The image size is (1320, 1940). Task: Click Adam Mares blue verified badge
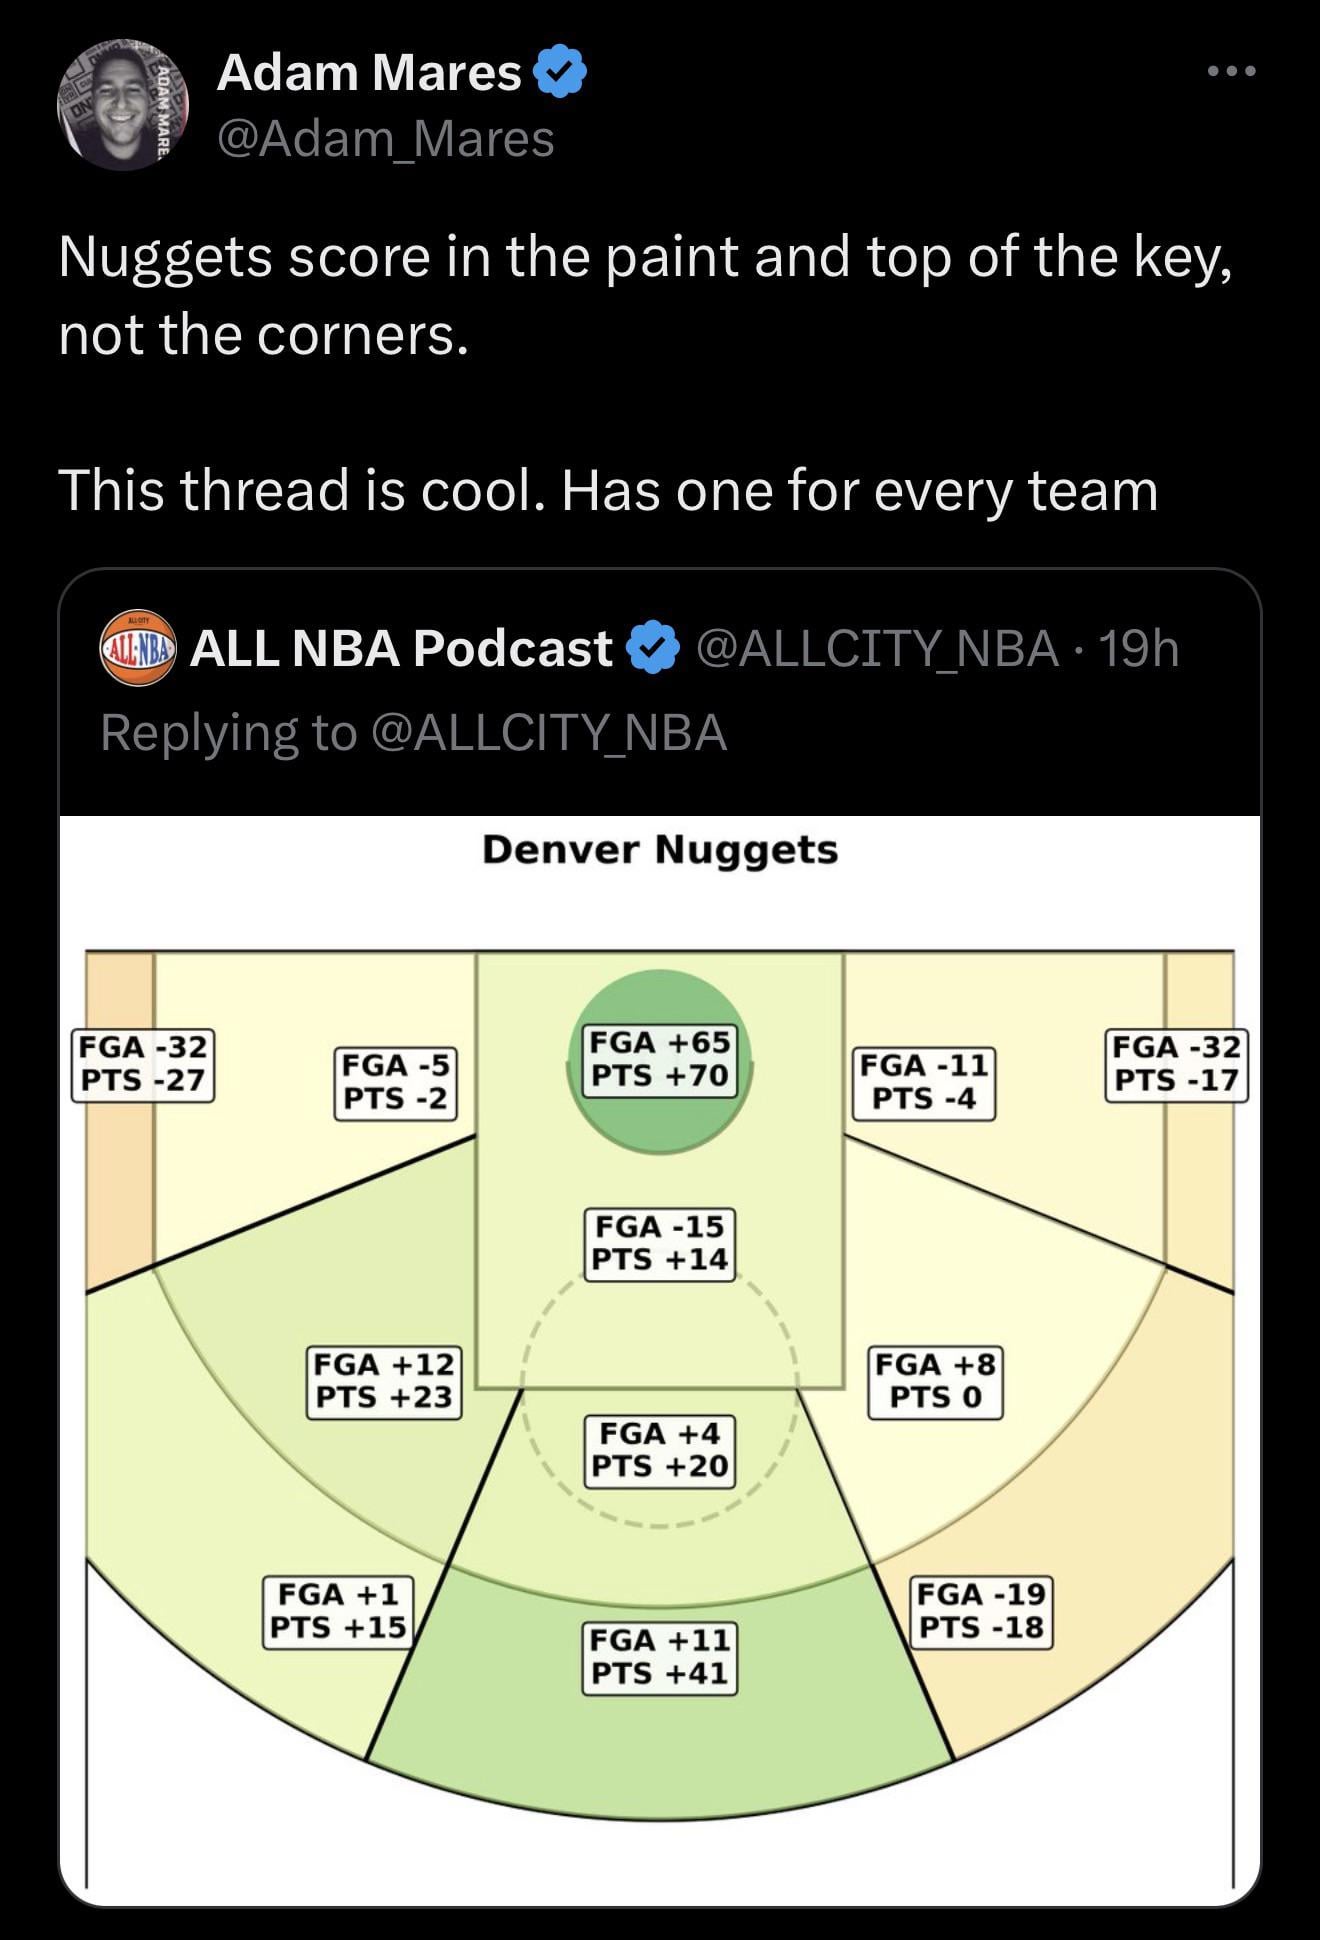tap(561, 72)
